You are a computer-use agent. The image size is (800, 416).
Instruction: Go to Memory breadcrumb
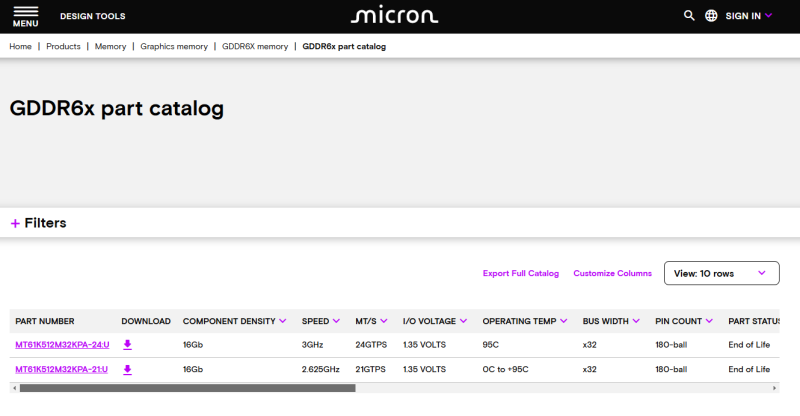point(110,46)
